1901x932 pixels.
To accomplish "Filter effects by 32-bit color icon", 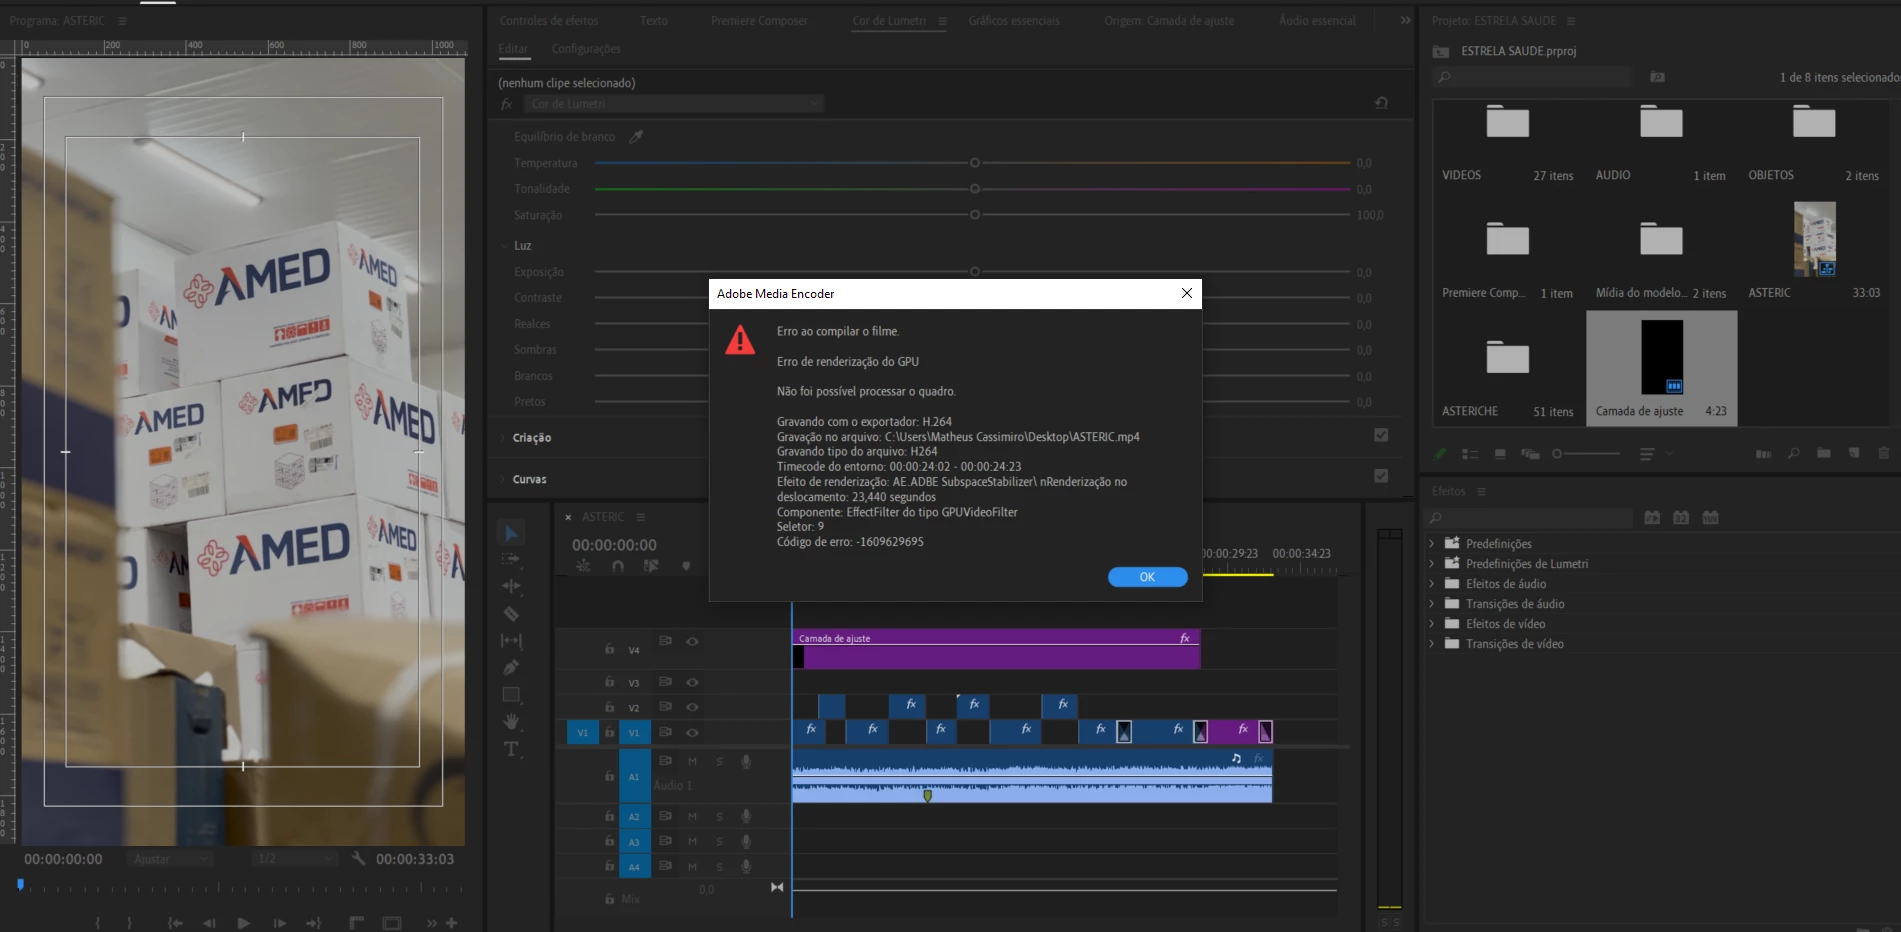I will 1681,518.
